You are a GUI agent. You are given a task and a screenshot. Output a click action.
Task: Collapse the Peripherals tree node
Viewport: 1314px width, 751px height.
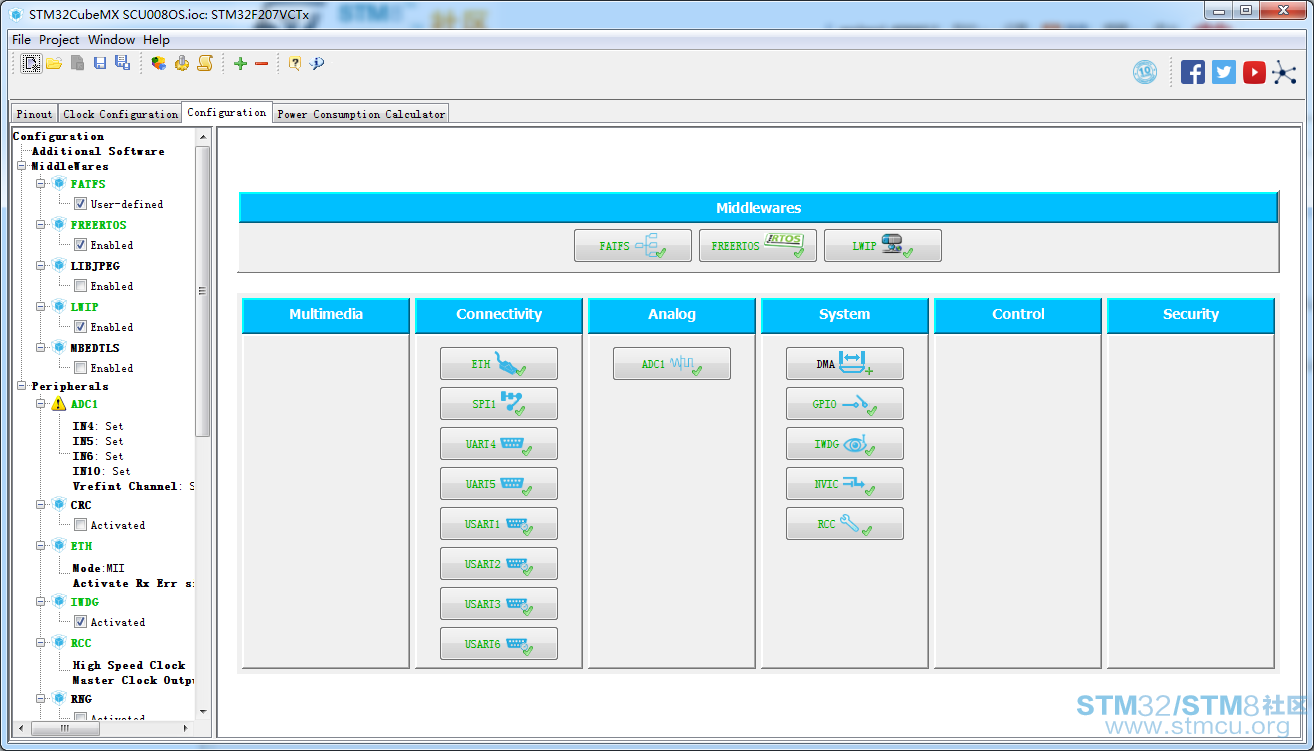pyautogui.click(x=22, y=386)
